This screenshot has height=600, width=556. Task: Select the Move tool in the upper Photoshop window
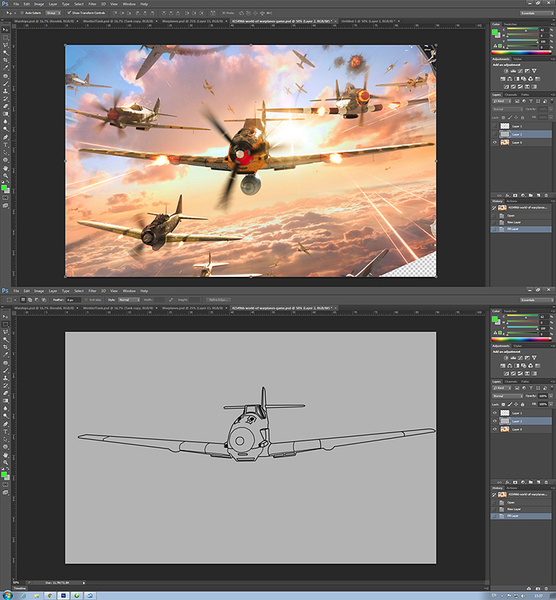point(5,29)
